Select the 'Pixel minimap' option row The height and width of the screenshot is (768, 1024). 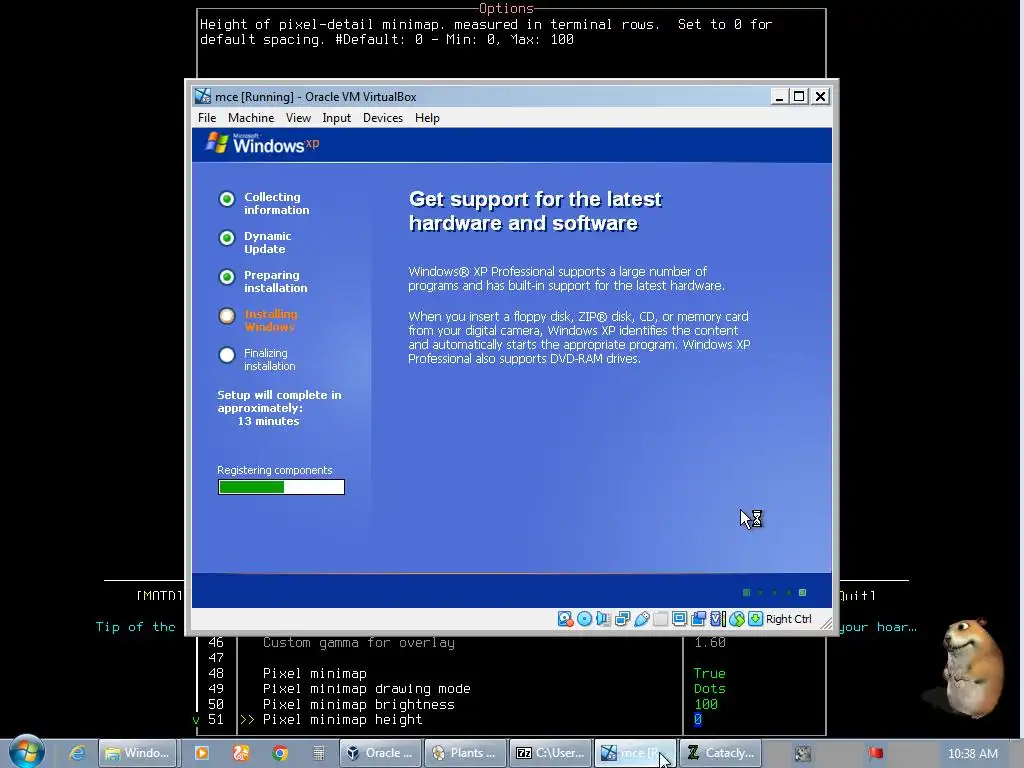[315, 674]
